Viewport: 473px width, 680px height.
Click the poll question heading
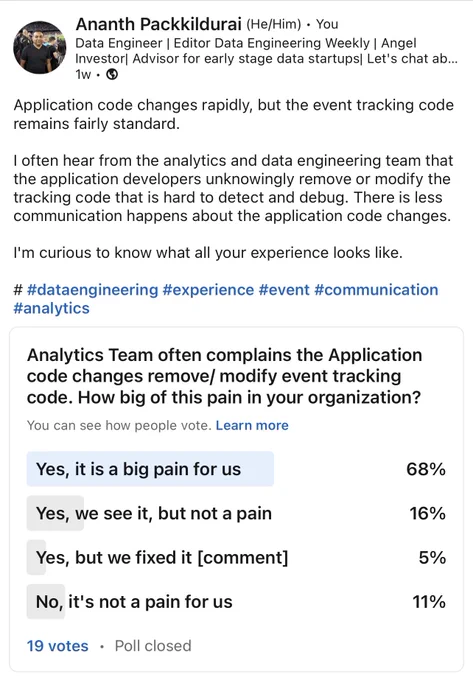(x=224, y=376)
